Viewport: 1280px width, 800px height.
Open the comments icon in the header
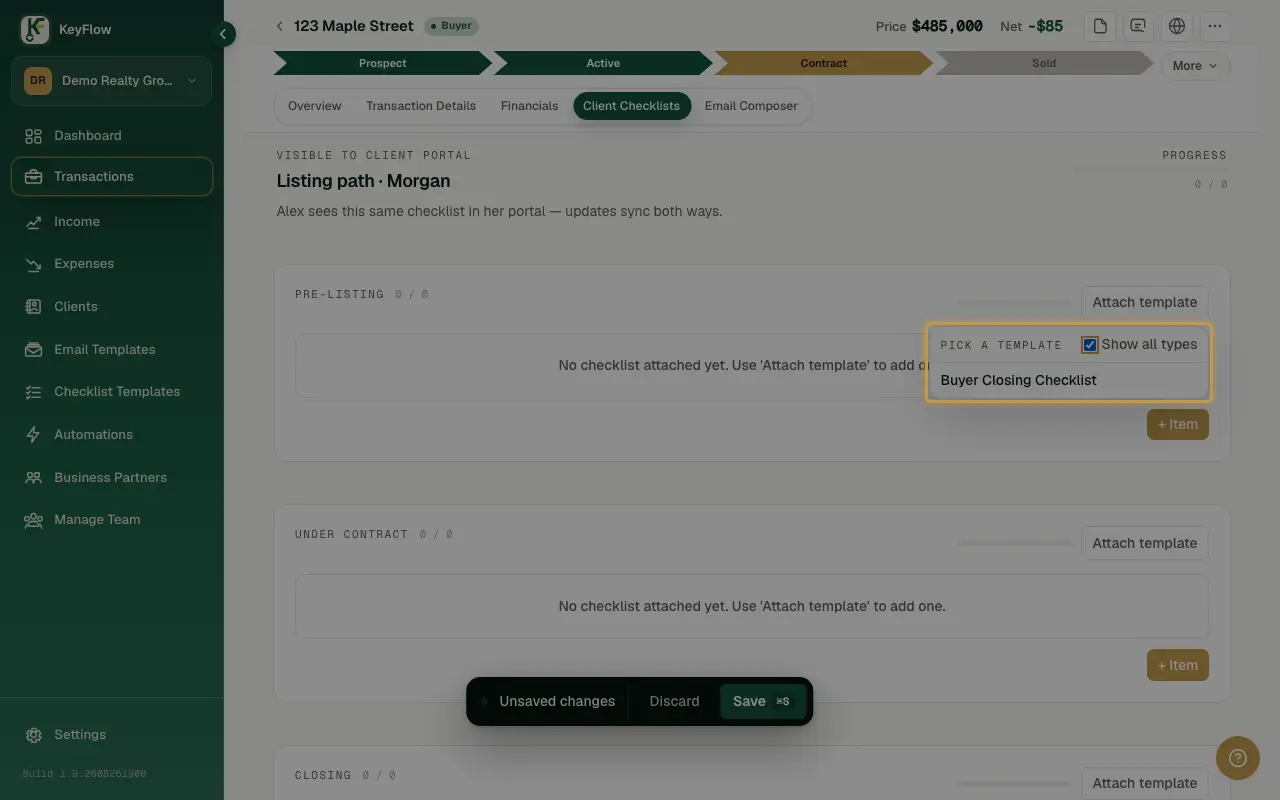[x=1138, y=26]
